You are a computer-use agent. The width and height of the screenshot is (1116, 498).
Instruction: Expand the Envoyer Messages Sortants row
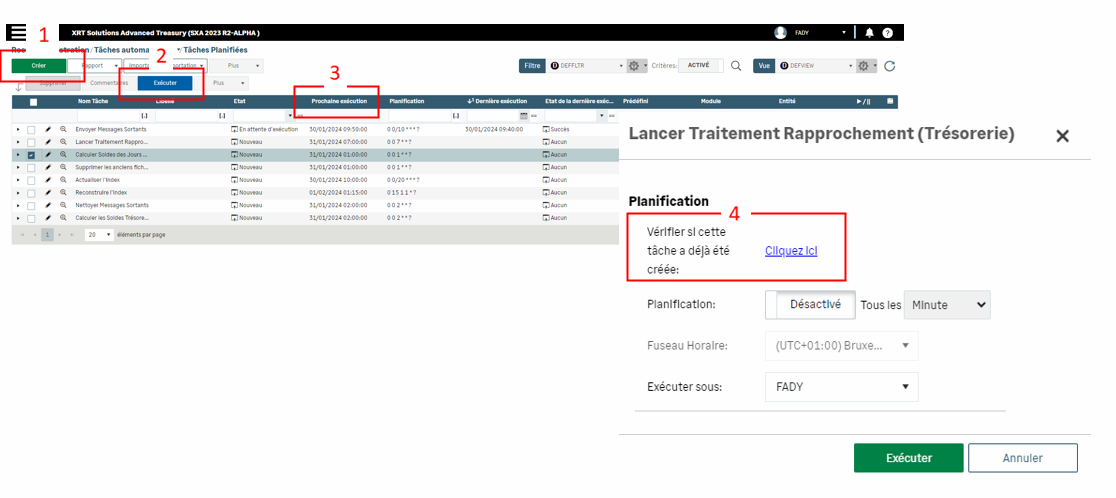point(17,130)
